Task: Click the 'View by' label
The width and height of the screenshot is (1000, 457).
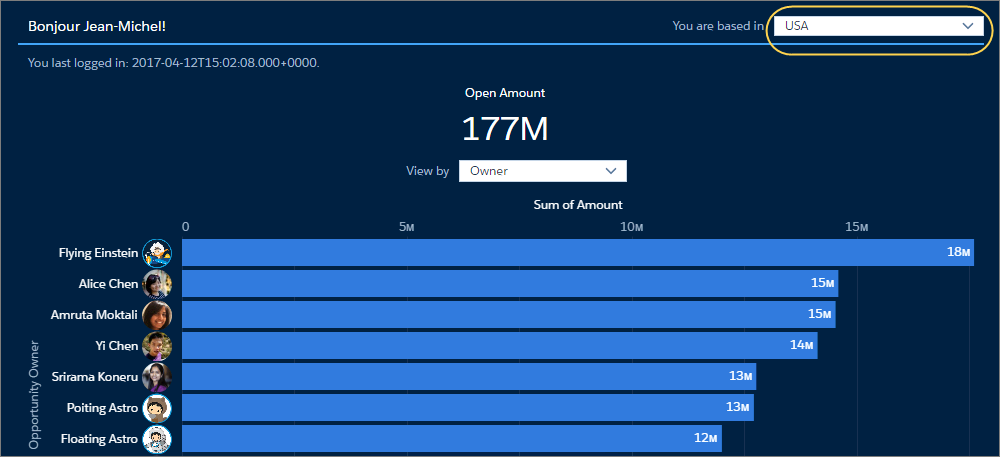Action: click(428, 171)
